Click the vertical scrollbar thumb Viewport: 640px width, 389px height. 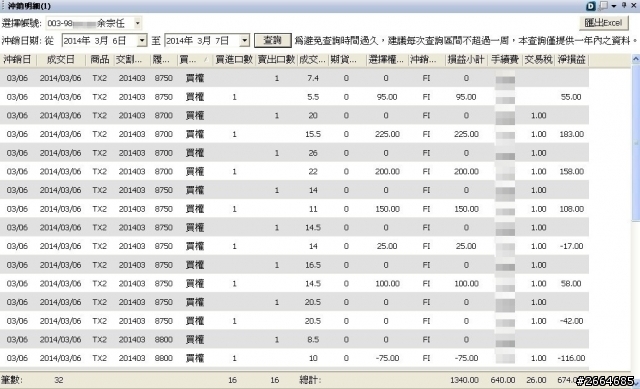click(x=636, y=143)
